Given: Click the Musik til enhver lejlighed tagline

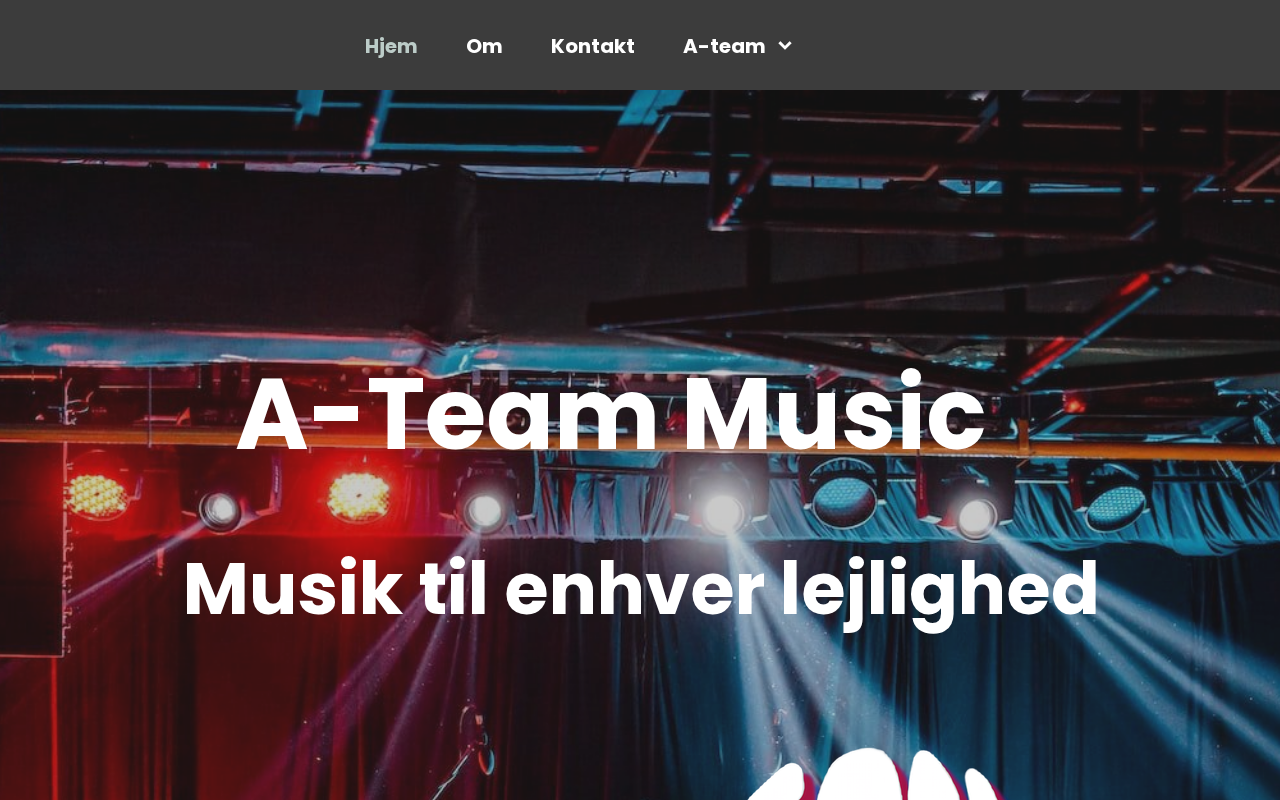Looking at the screenshot, I should tap(640, 590).
